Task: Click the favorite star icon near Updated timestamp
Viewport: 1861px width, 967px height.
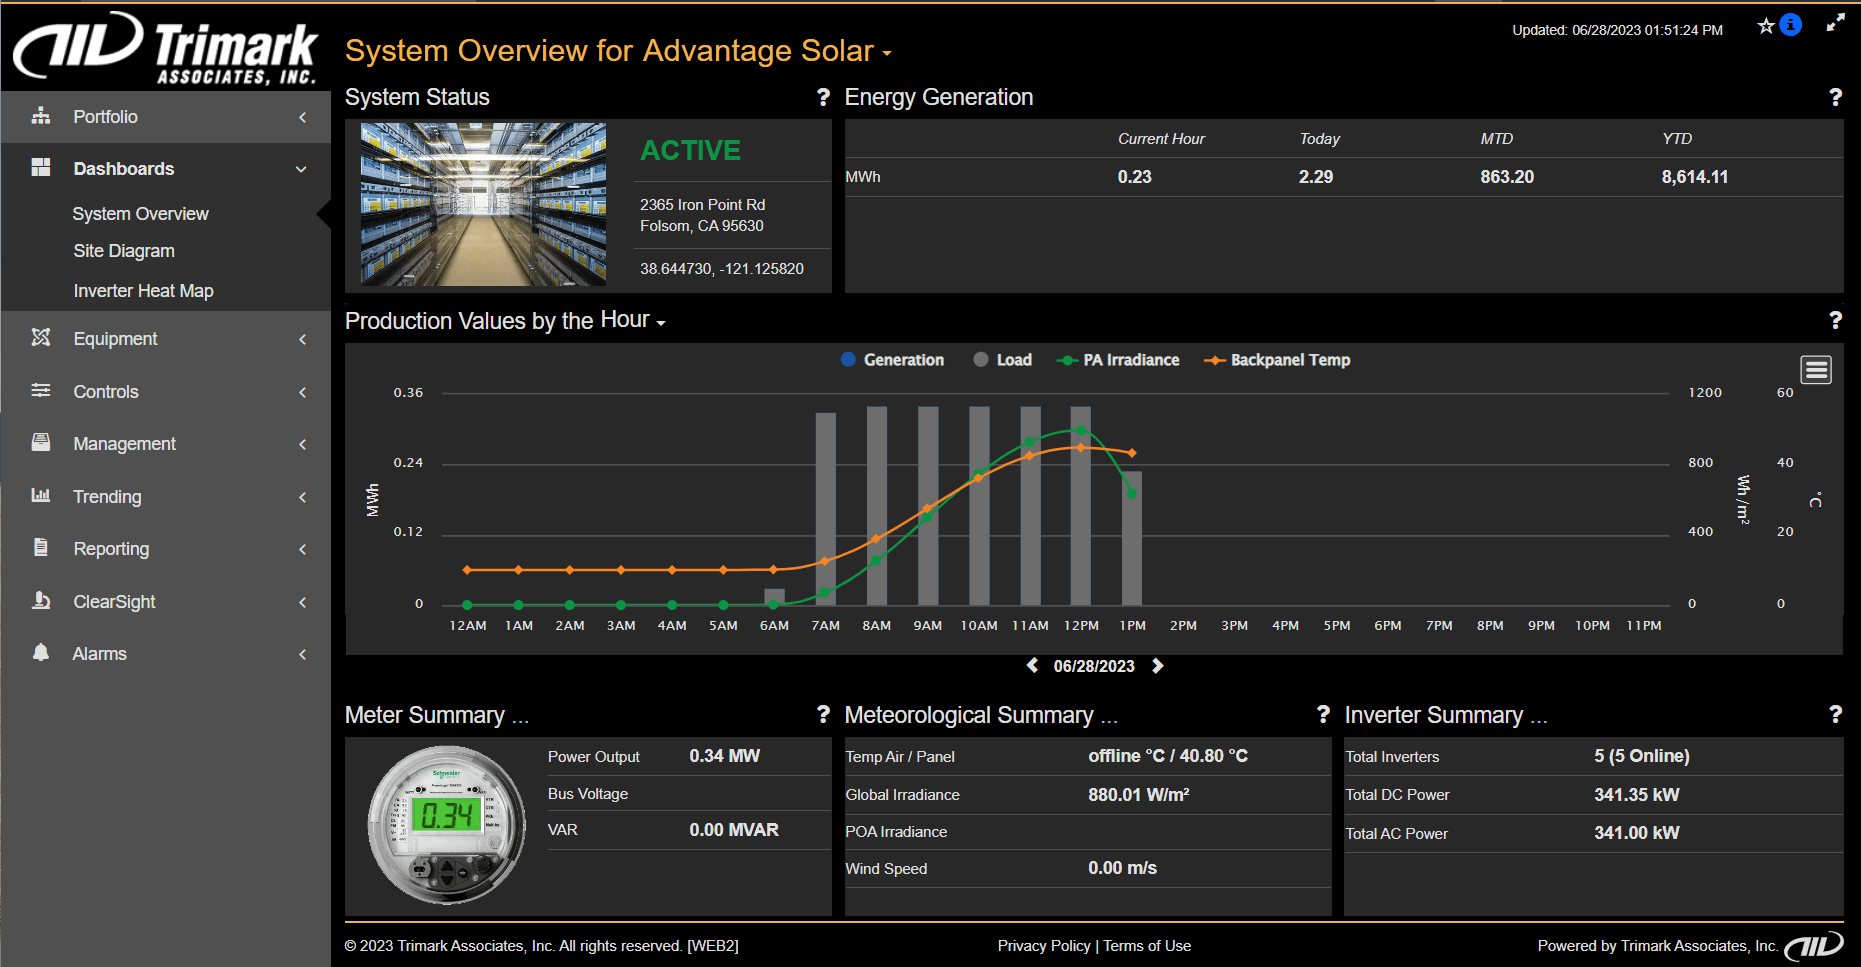Action: pyautogui.click(x=1765, y=26)
